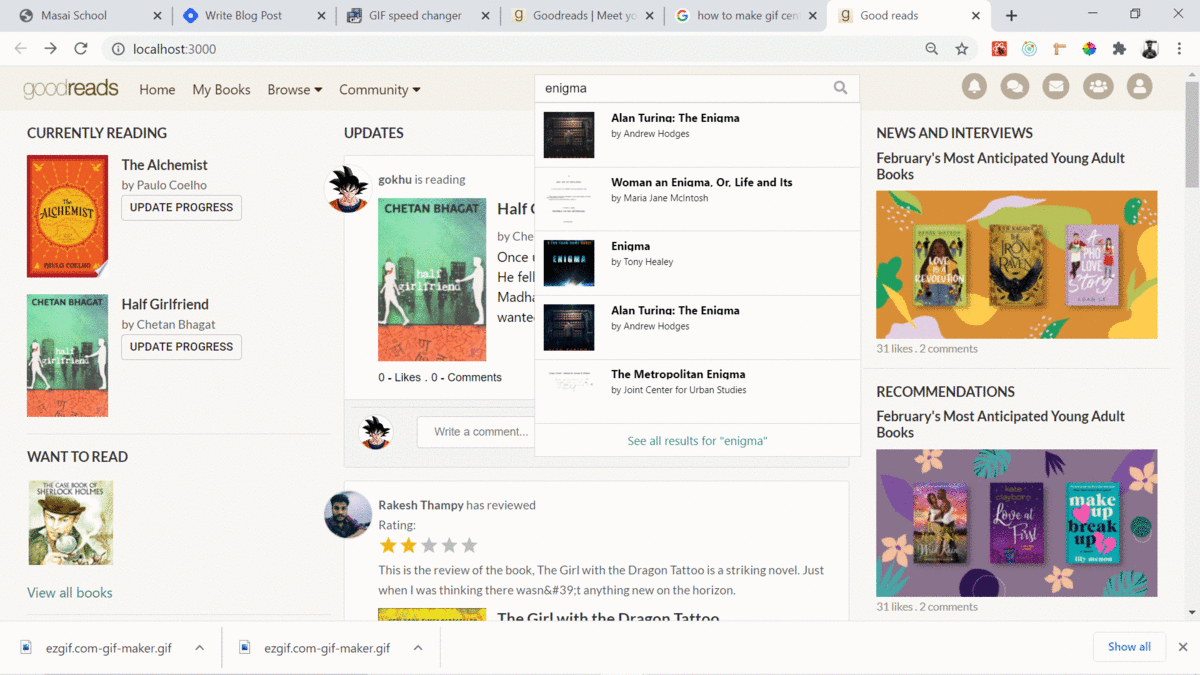Viewport: 1200px width, 675px height.
Task: Close the GIF speed changer tab
Action: pos(485,16)
